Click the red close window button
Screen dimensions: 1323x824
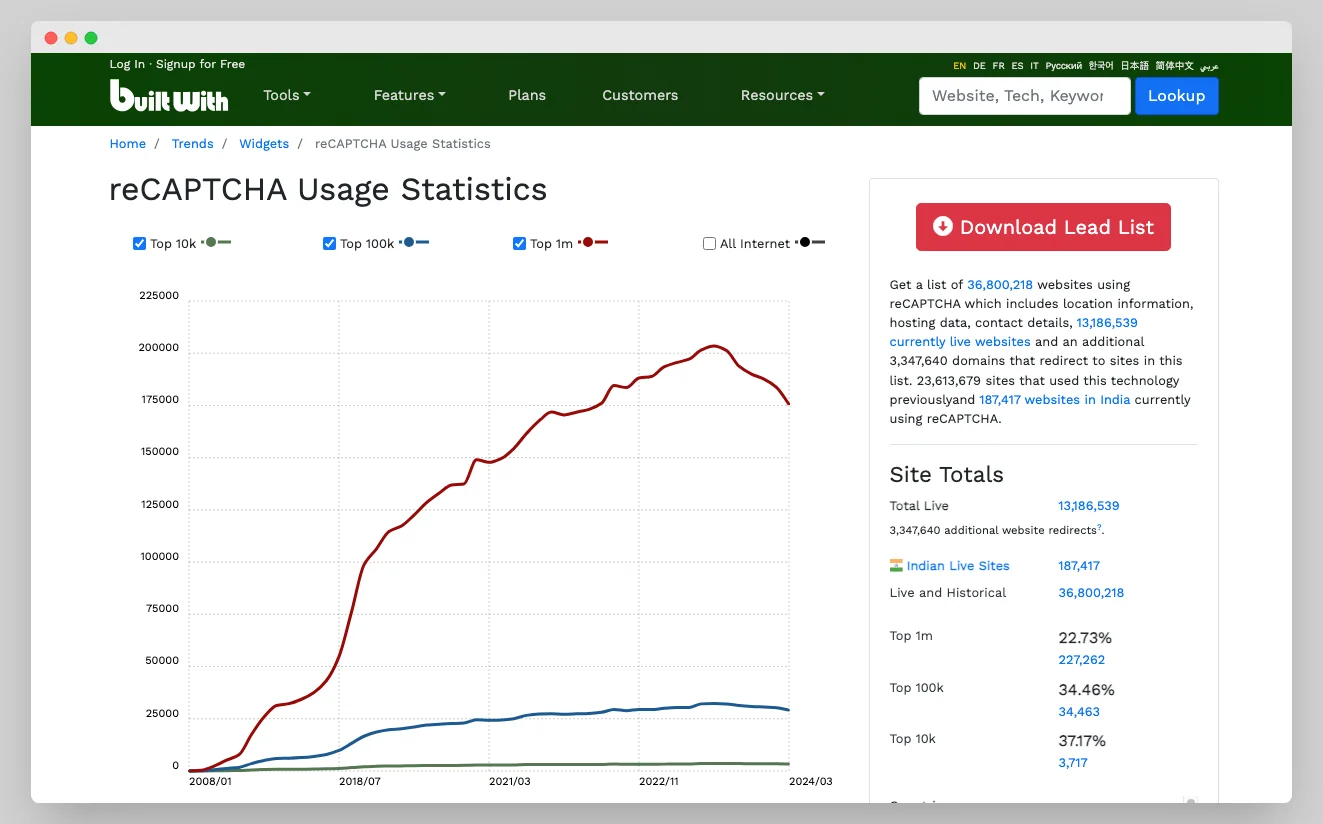[x=51, y=38]
